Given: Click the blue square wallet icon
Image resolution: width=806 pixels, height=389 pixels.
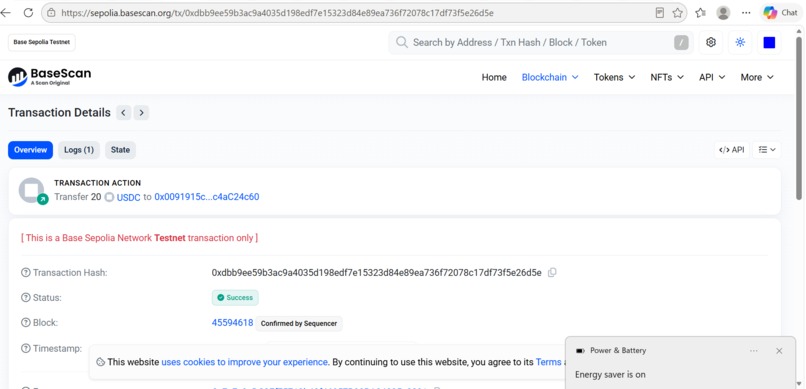Looking at the screenshot, I should click(769, 43).
